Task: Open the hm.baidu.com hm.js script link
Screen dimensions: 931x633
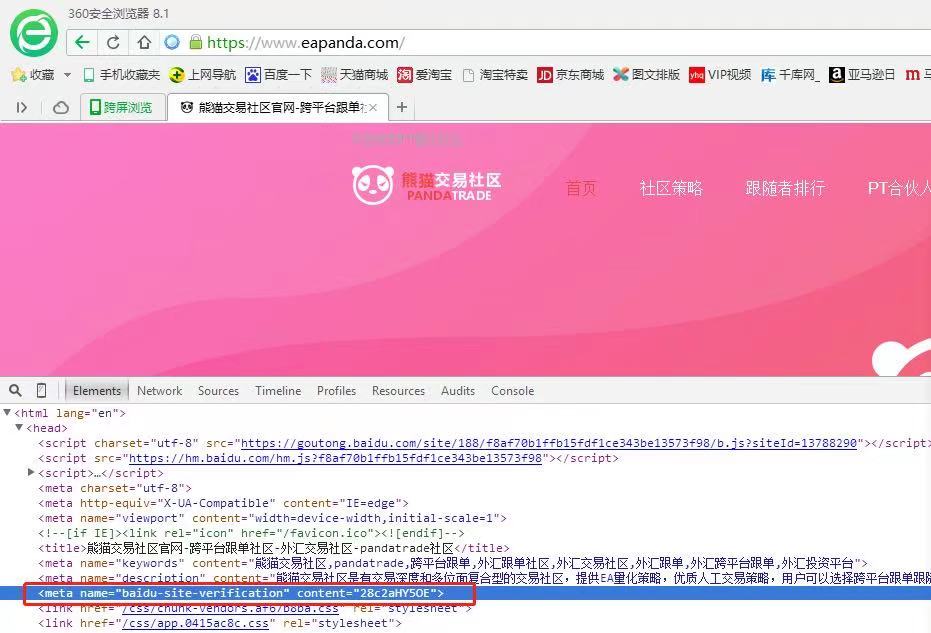Action: (335, 458)
